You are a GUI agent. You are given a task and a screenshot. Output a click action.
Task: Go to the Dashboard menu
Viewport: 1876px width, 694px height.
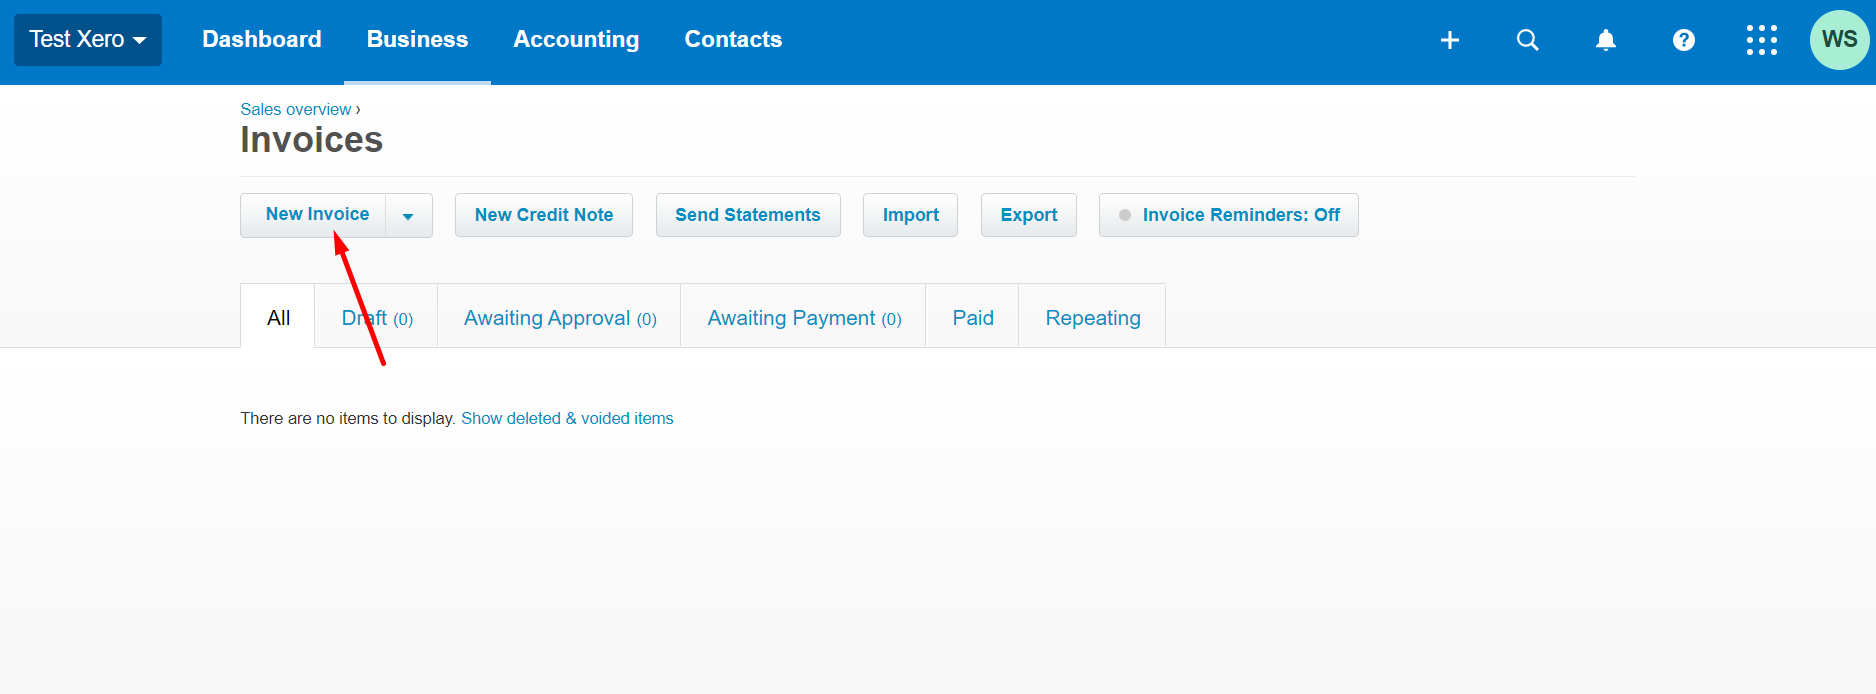click(262, 40)
